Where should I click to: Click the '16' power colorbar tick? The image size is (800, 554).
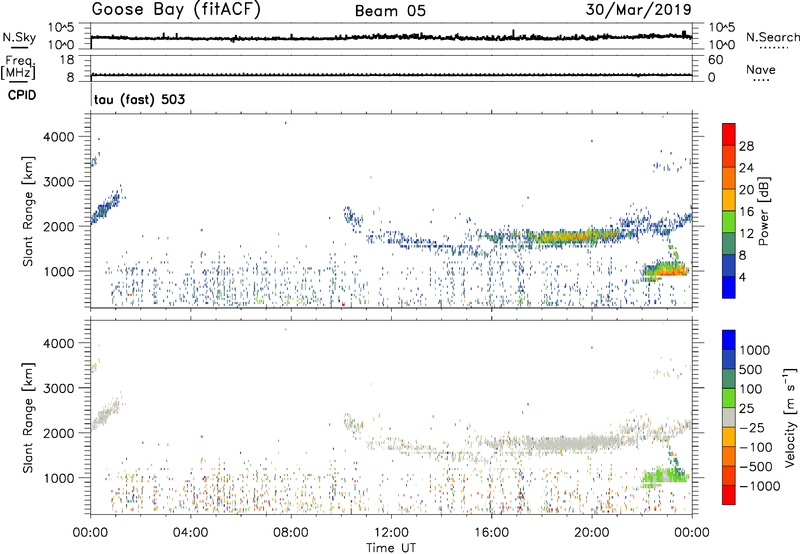(746, 212)
